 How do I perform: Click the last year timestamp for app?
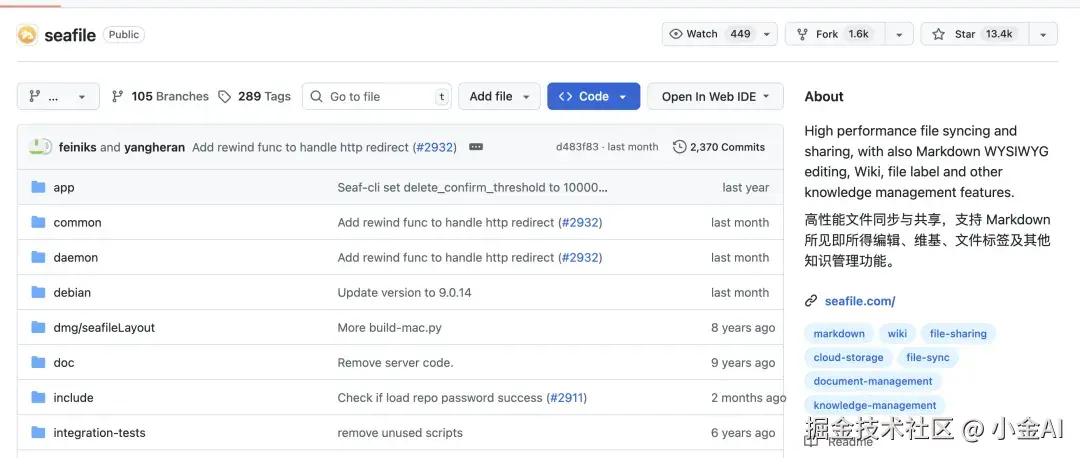coord(746,187)
